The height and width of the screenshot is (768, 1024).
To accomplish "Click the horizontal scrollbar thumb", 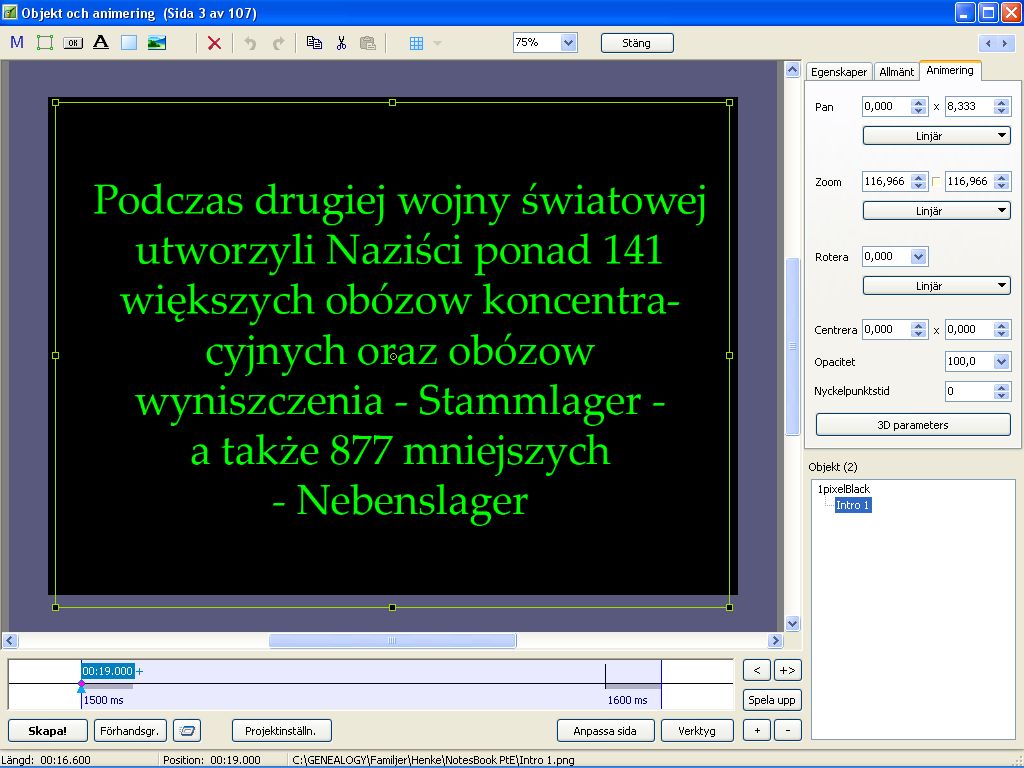I will pos(392,641).
